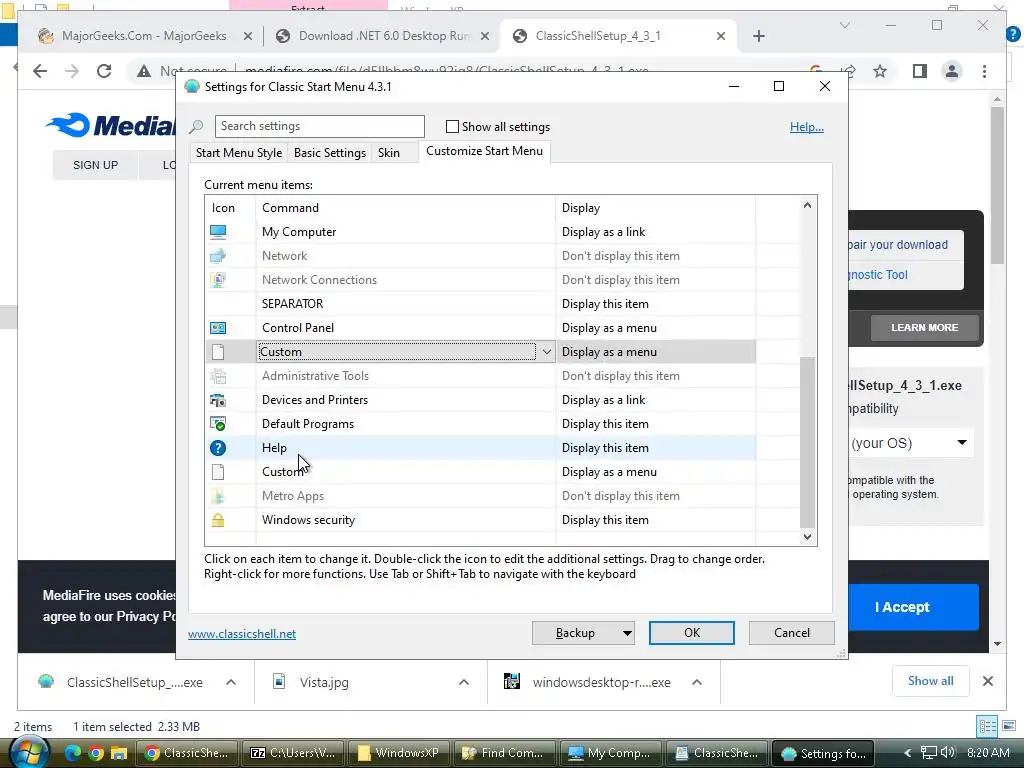Expand Vista.jpg download options chevron
Screen dimensions: 1024x768
[x=464, y=682]
